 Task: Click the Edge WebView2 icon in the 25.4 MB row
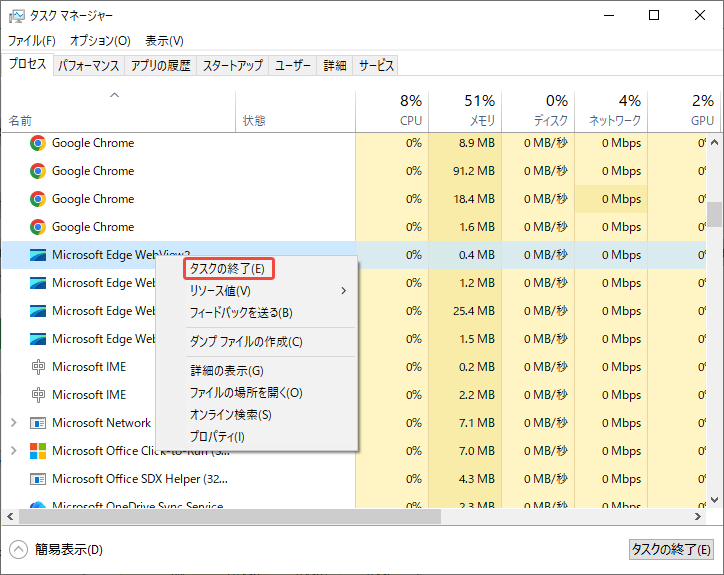[38, 311]
